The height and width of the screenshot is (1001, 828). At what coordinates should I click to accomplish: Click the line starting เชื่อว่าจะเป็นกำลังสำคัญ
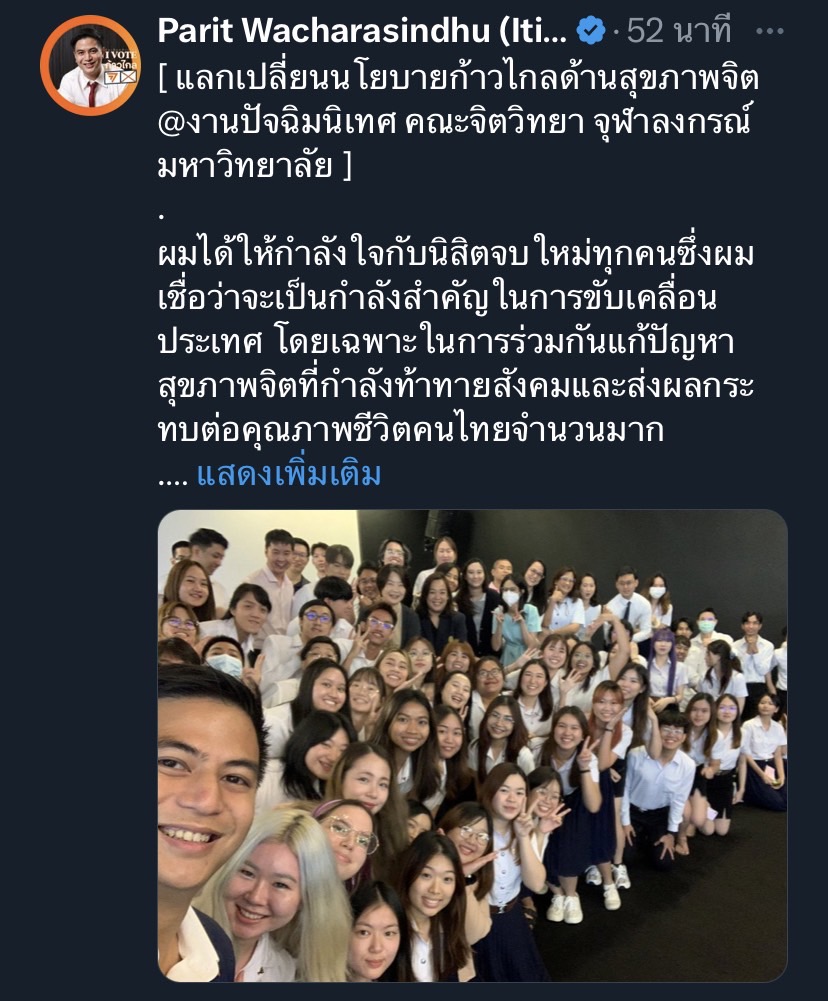pos(437,298)
